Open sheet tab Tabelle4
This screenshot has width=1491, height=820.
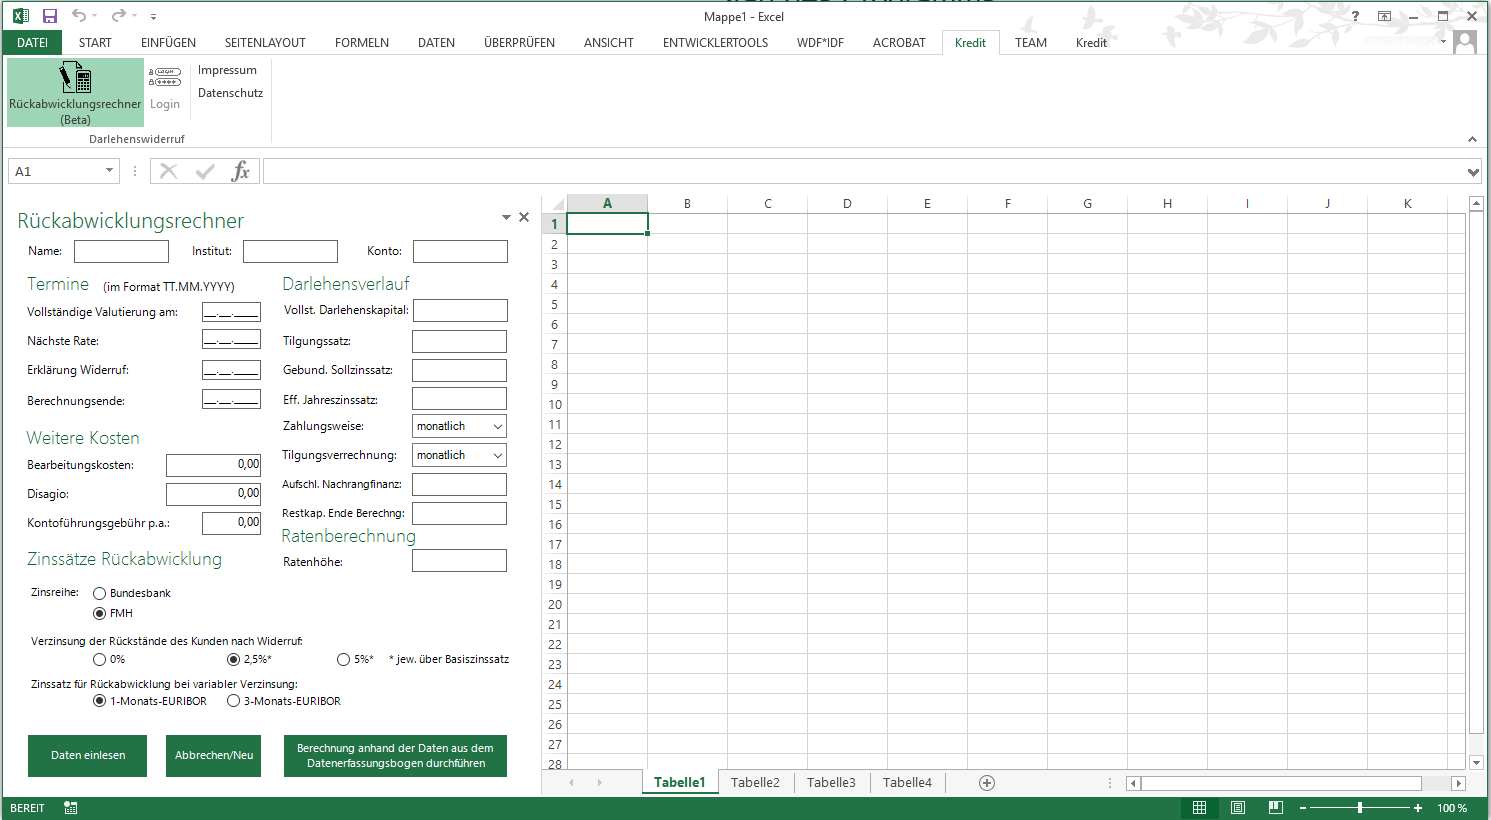907,783
